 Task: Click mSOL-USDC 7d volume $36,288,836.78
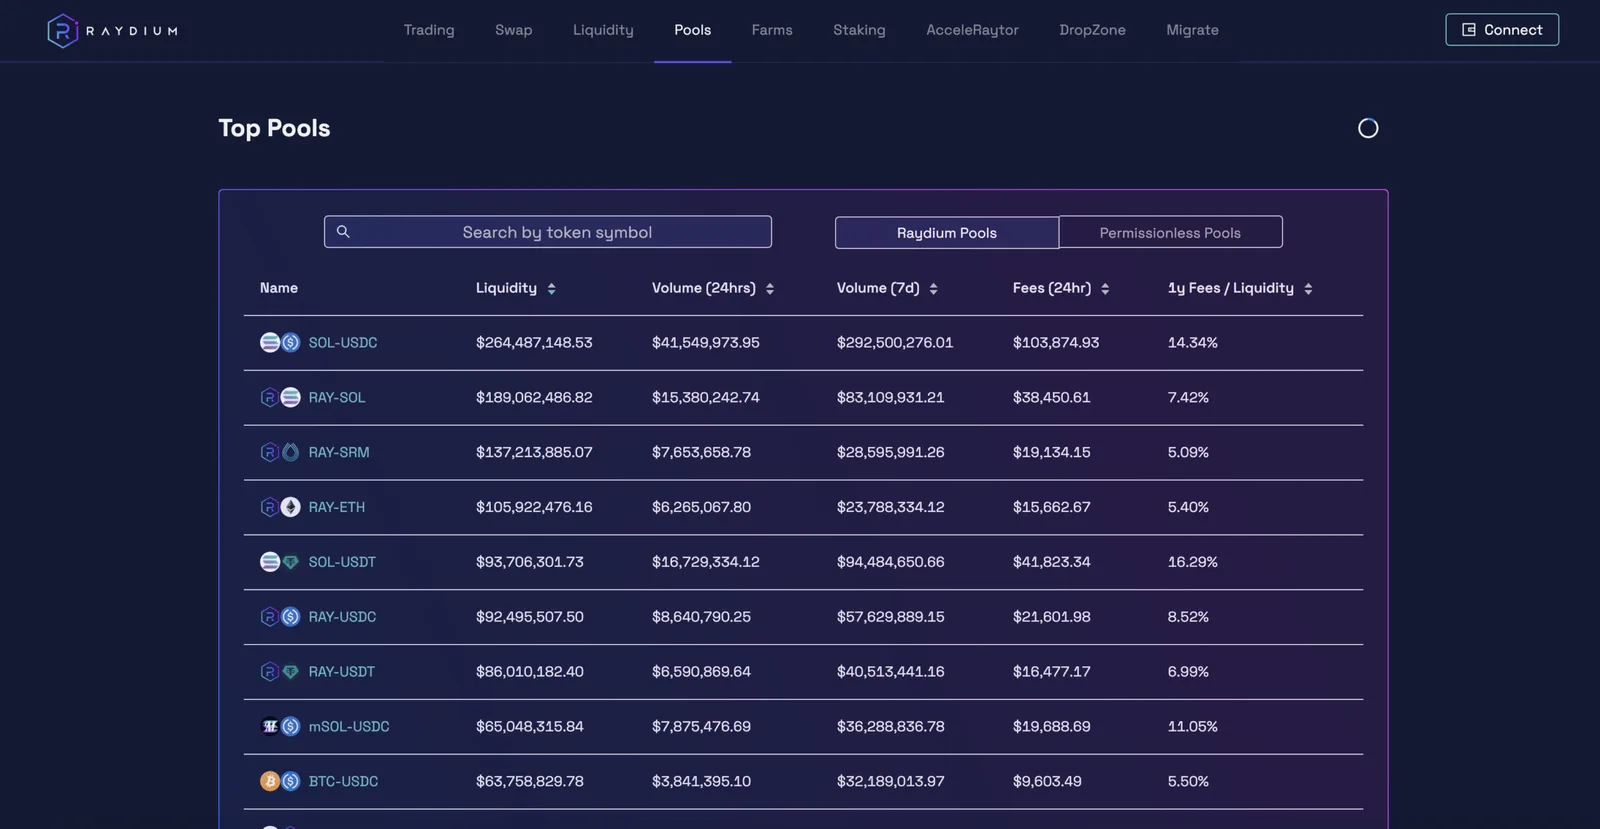(x=891, y=727)
